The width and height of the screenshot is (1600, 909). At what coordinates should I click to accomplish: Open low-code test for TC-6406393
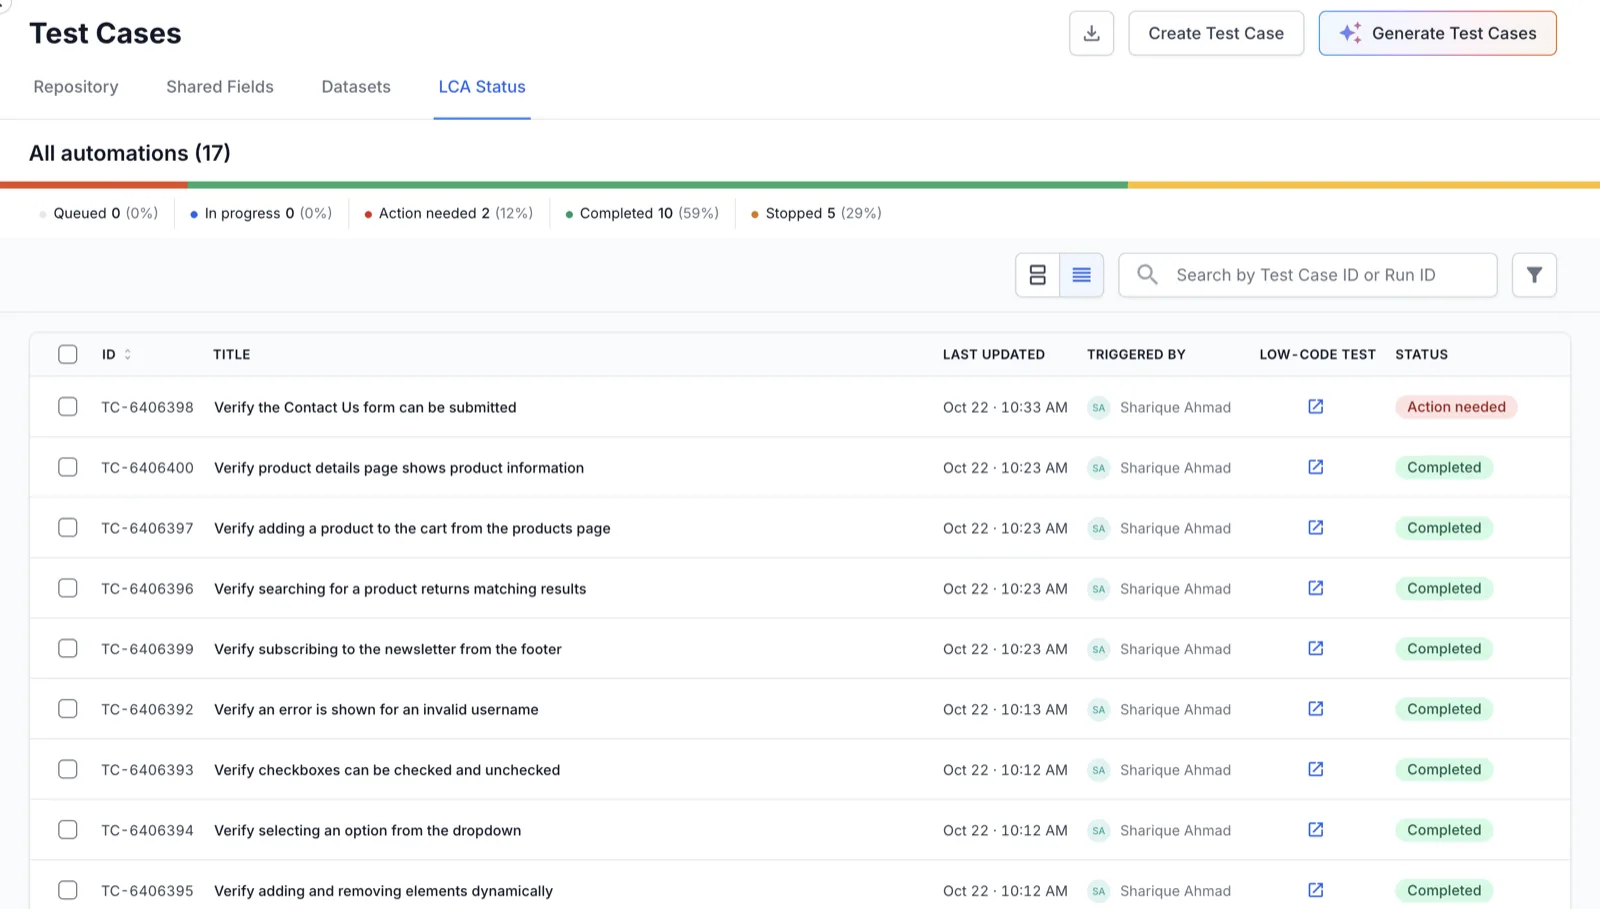pos(1316,769)
